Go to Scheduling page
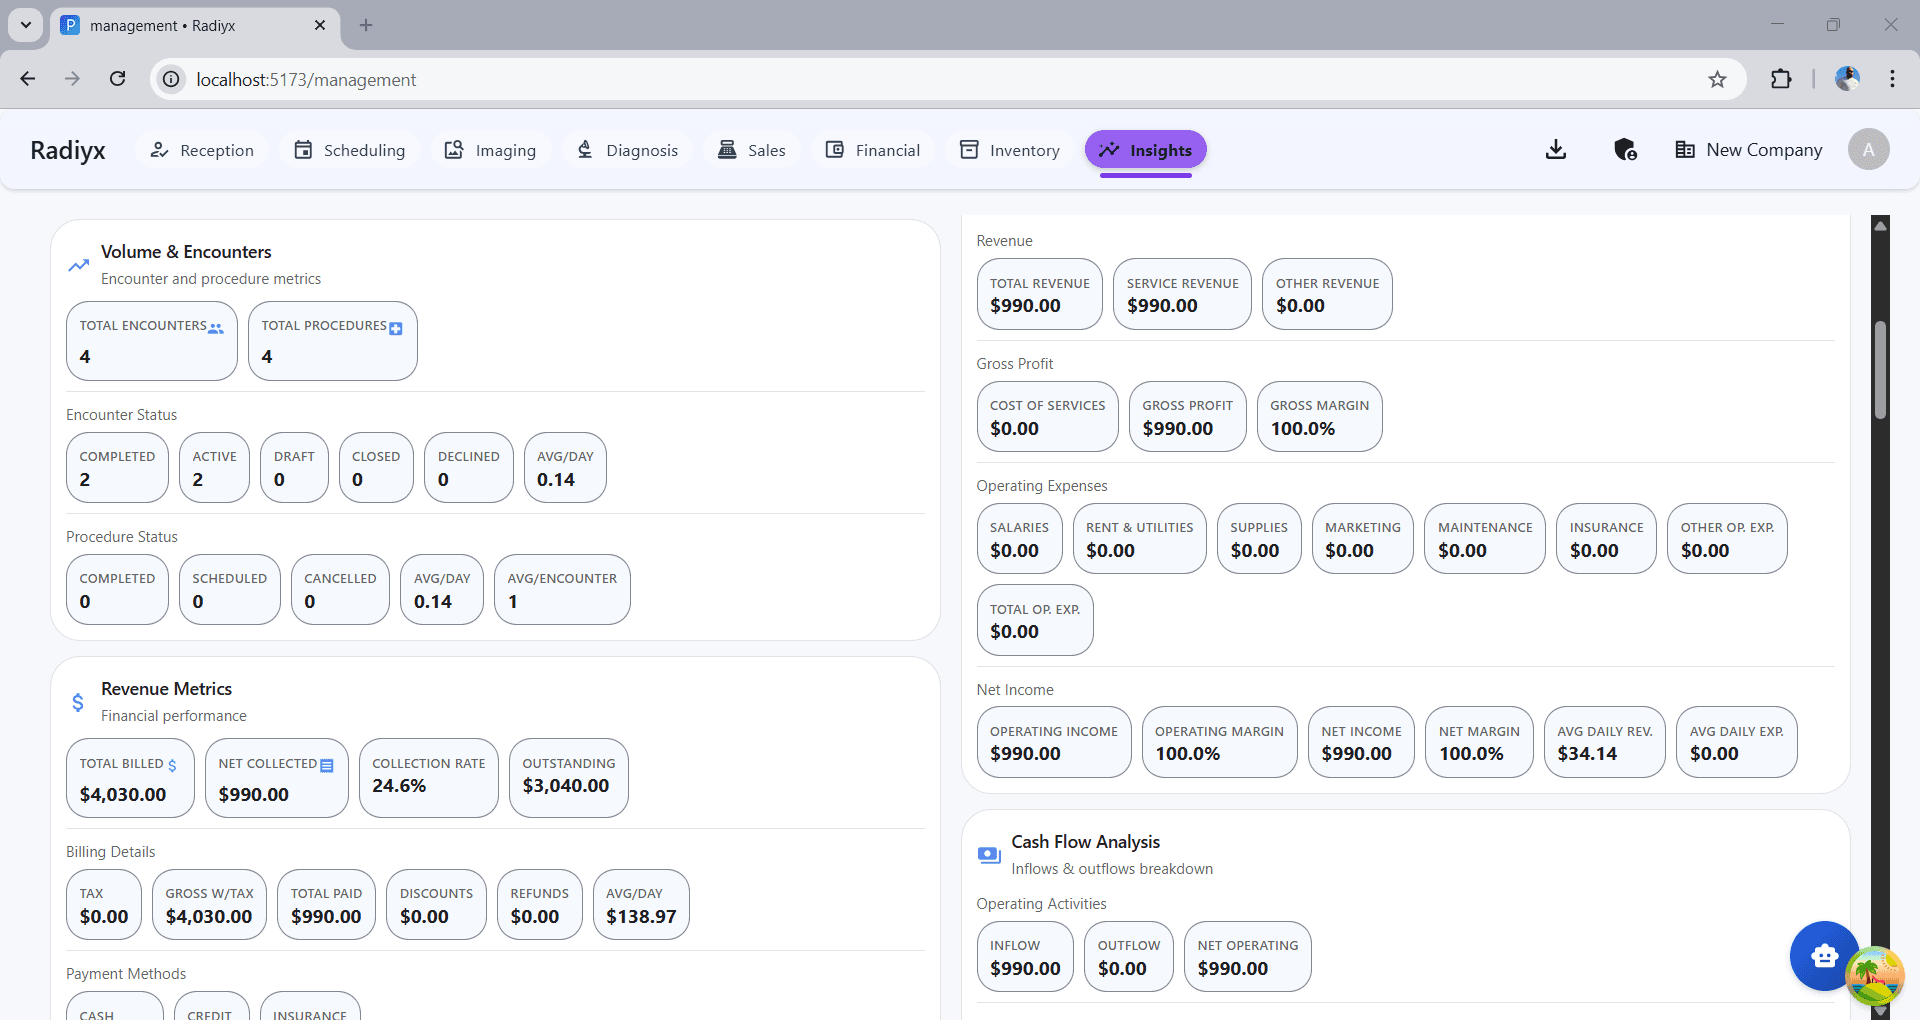The width and height of the screenshot is (1920, 1020). 350,150
